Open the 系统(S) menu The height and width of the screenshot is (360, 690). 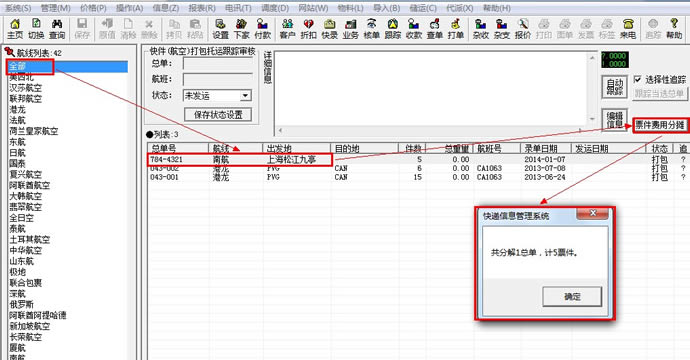click(18, 8)
